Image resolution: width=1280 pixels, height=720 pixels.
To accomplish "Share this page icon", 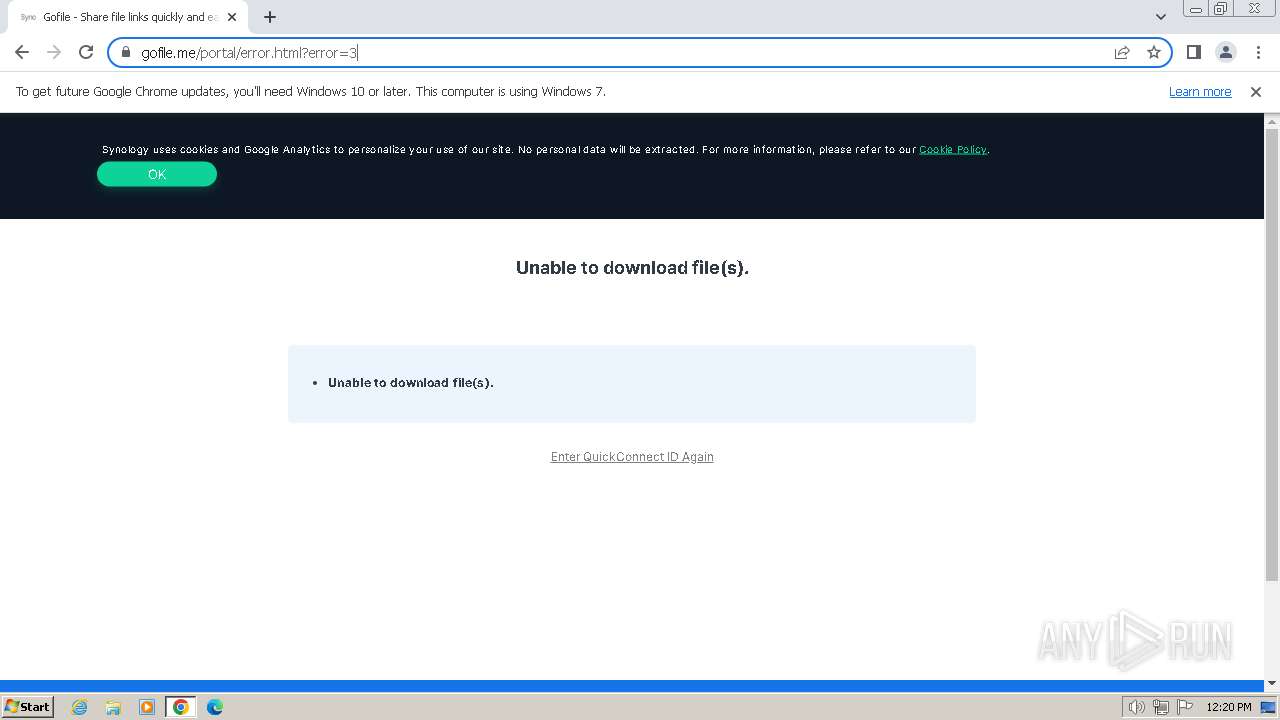I will 1122,52.
